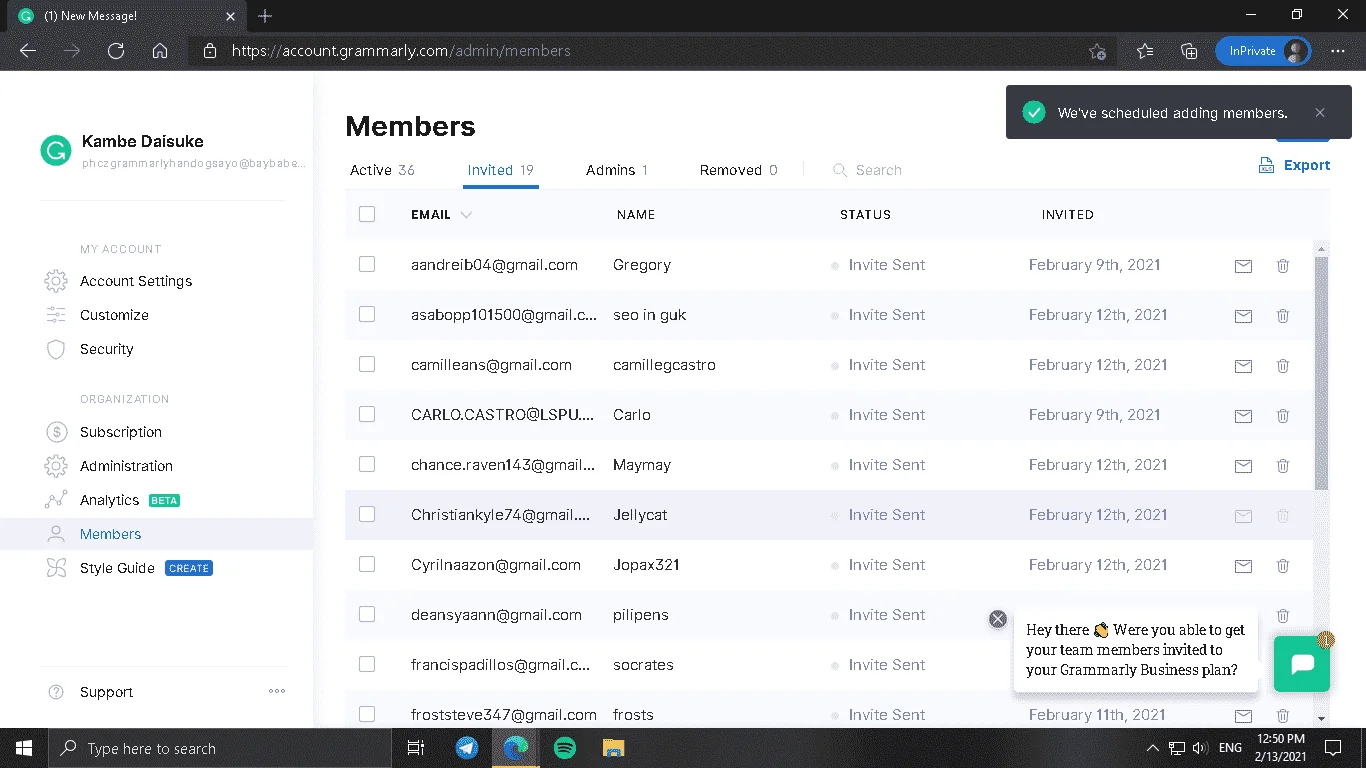This screenshot has height=768, width=1366.
Task: Open the more options dots beside Support
Action: pyautogui.click(x=277, y=691)
